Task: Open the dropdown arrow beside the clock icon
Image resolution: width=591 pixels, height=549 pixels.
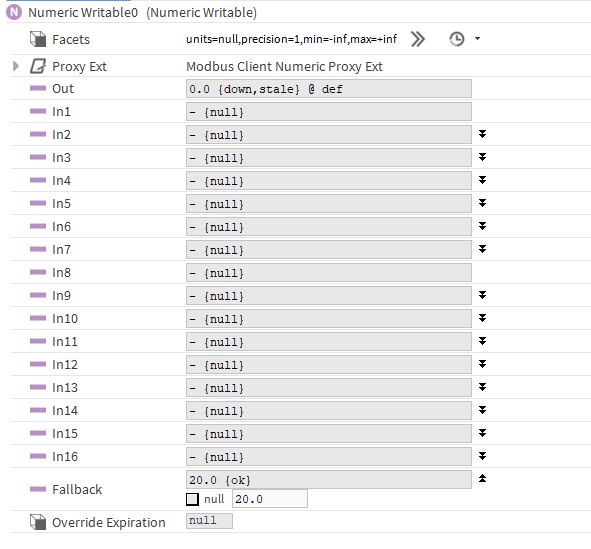Action: pos(478,38)
